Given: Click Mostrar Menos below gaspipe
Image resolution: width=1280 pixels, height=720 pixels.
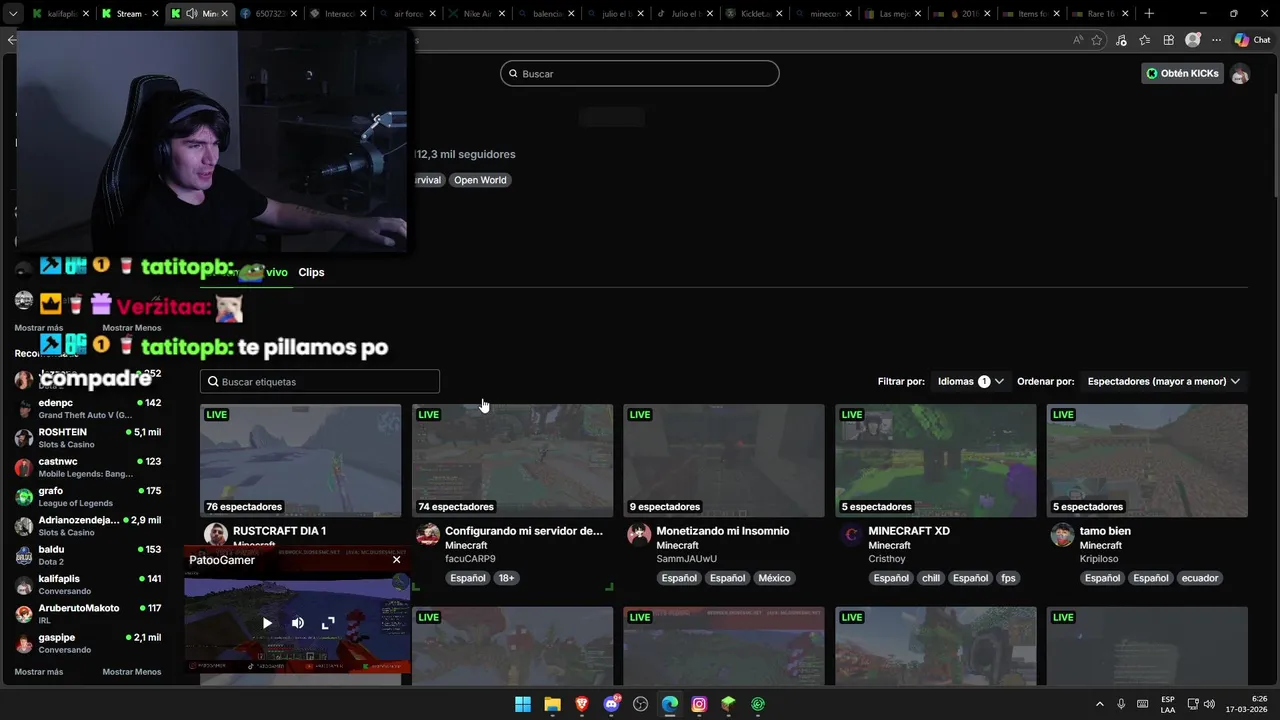Looking at the screenshot, I should [x=131, y=672].
